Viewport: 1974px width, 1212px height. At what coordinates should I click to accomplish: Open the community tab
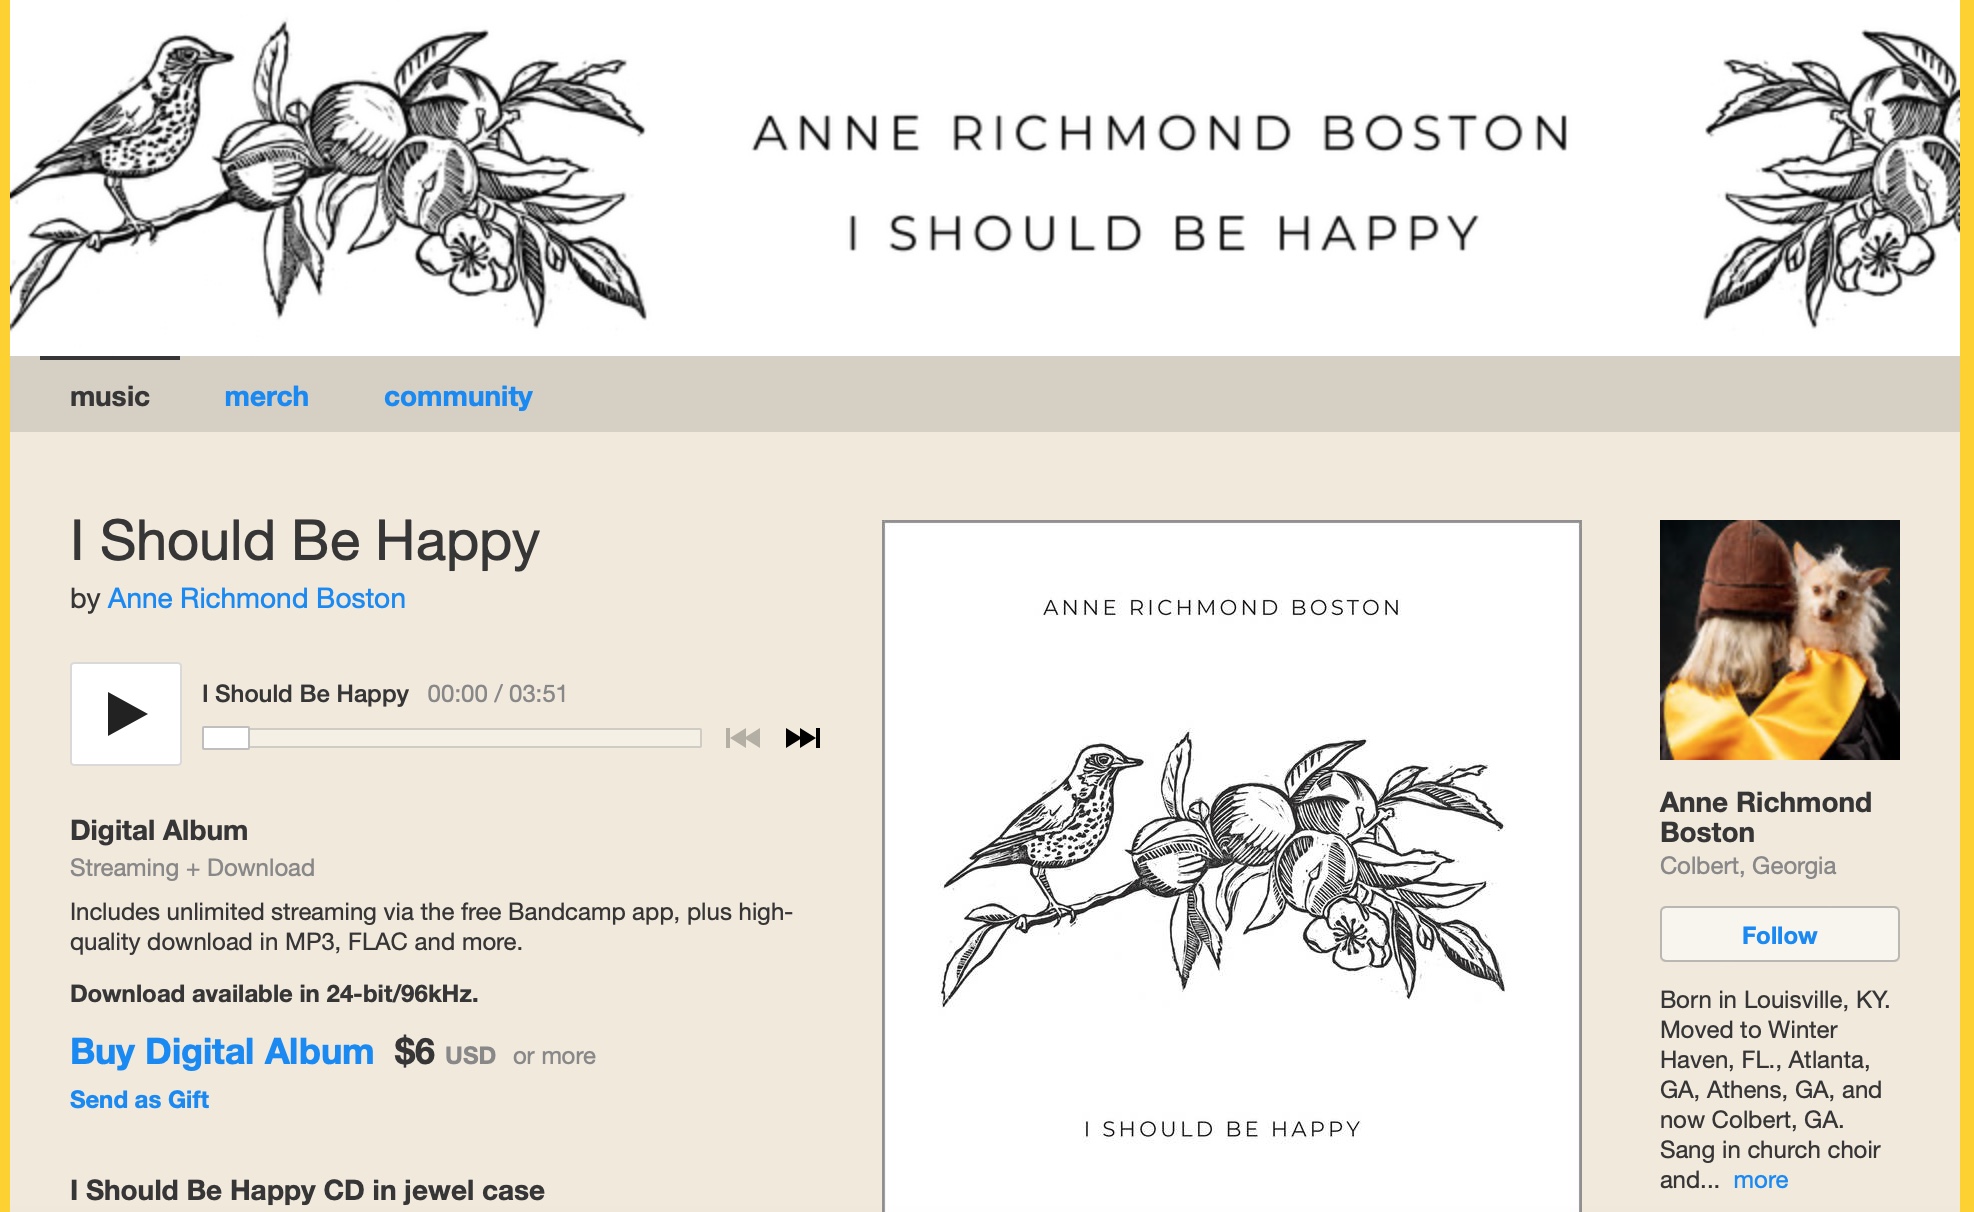(x=458, y=397)
